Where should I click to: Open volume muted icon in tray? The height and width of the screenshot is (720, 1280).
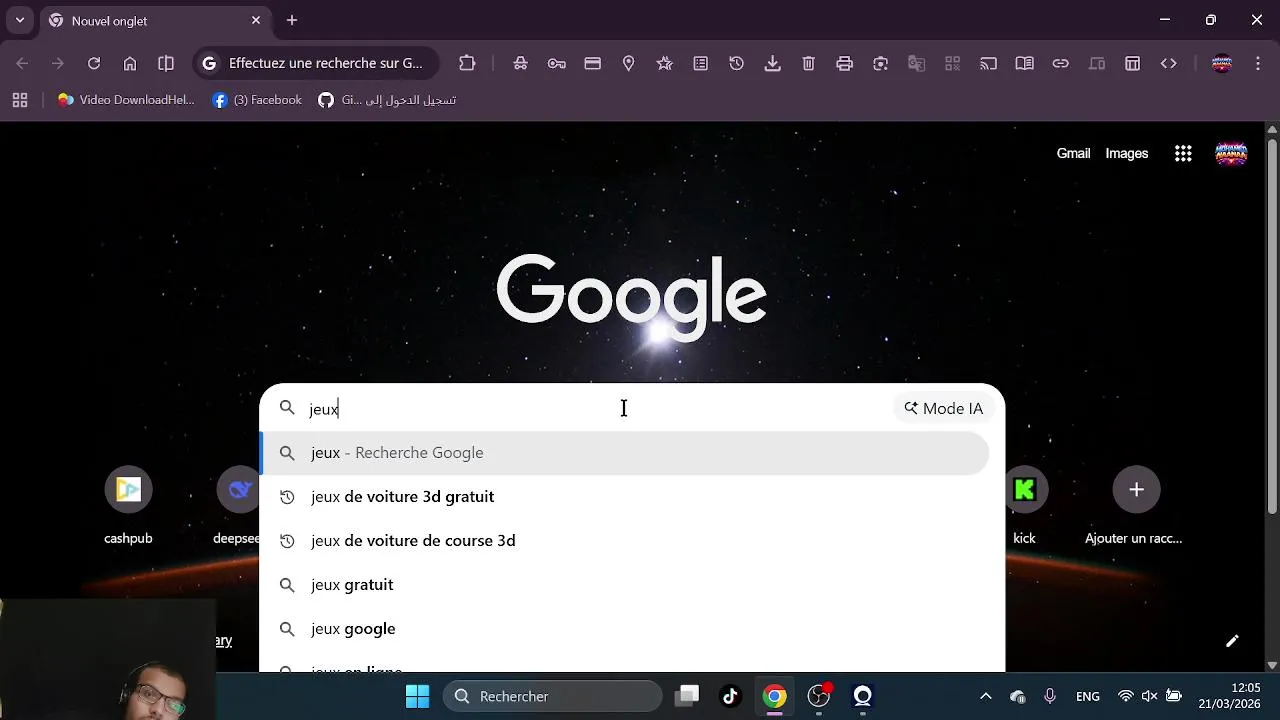click(1149, 696)
